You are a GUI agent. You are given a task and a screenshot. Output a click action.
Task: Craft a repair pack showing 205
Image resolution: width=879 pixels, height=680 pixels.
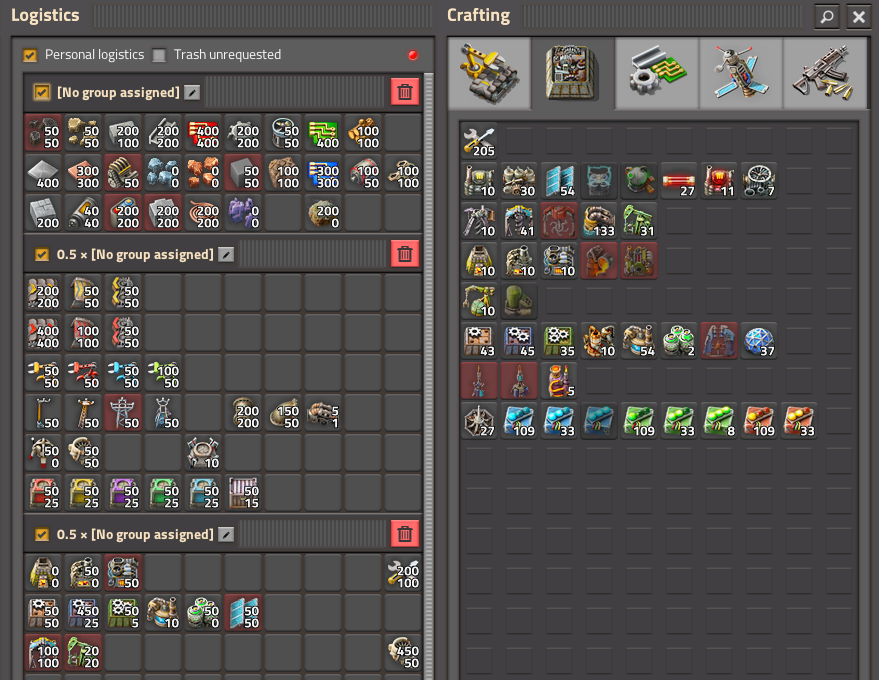click(480, 141)
